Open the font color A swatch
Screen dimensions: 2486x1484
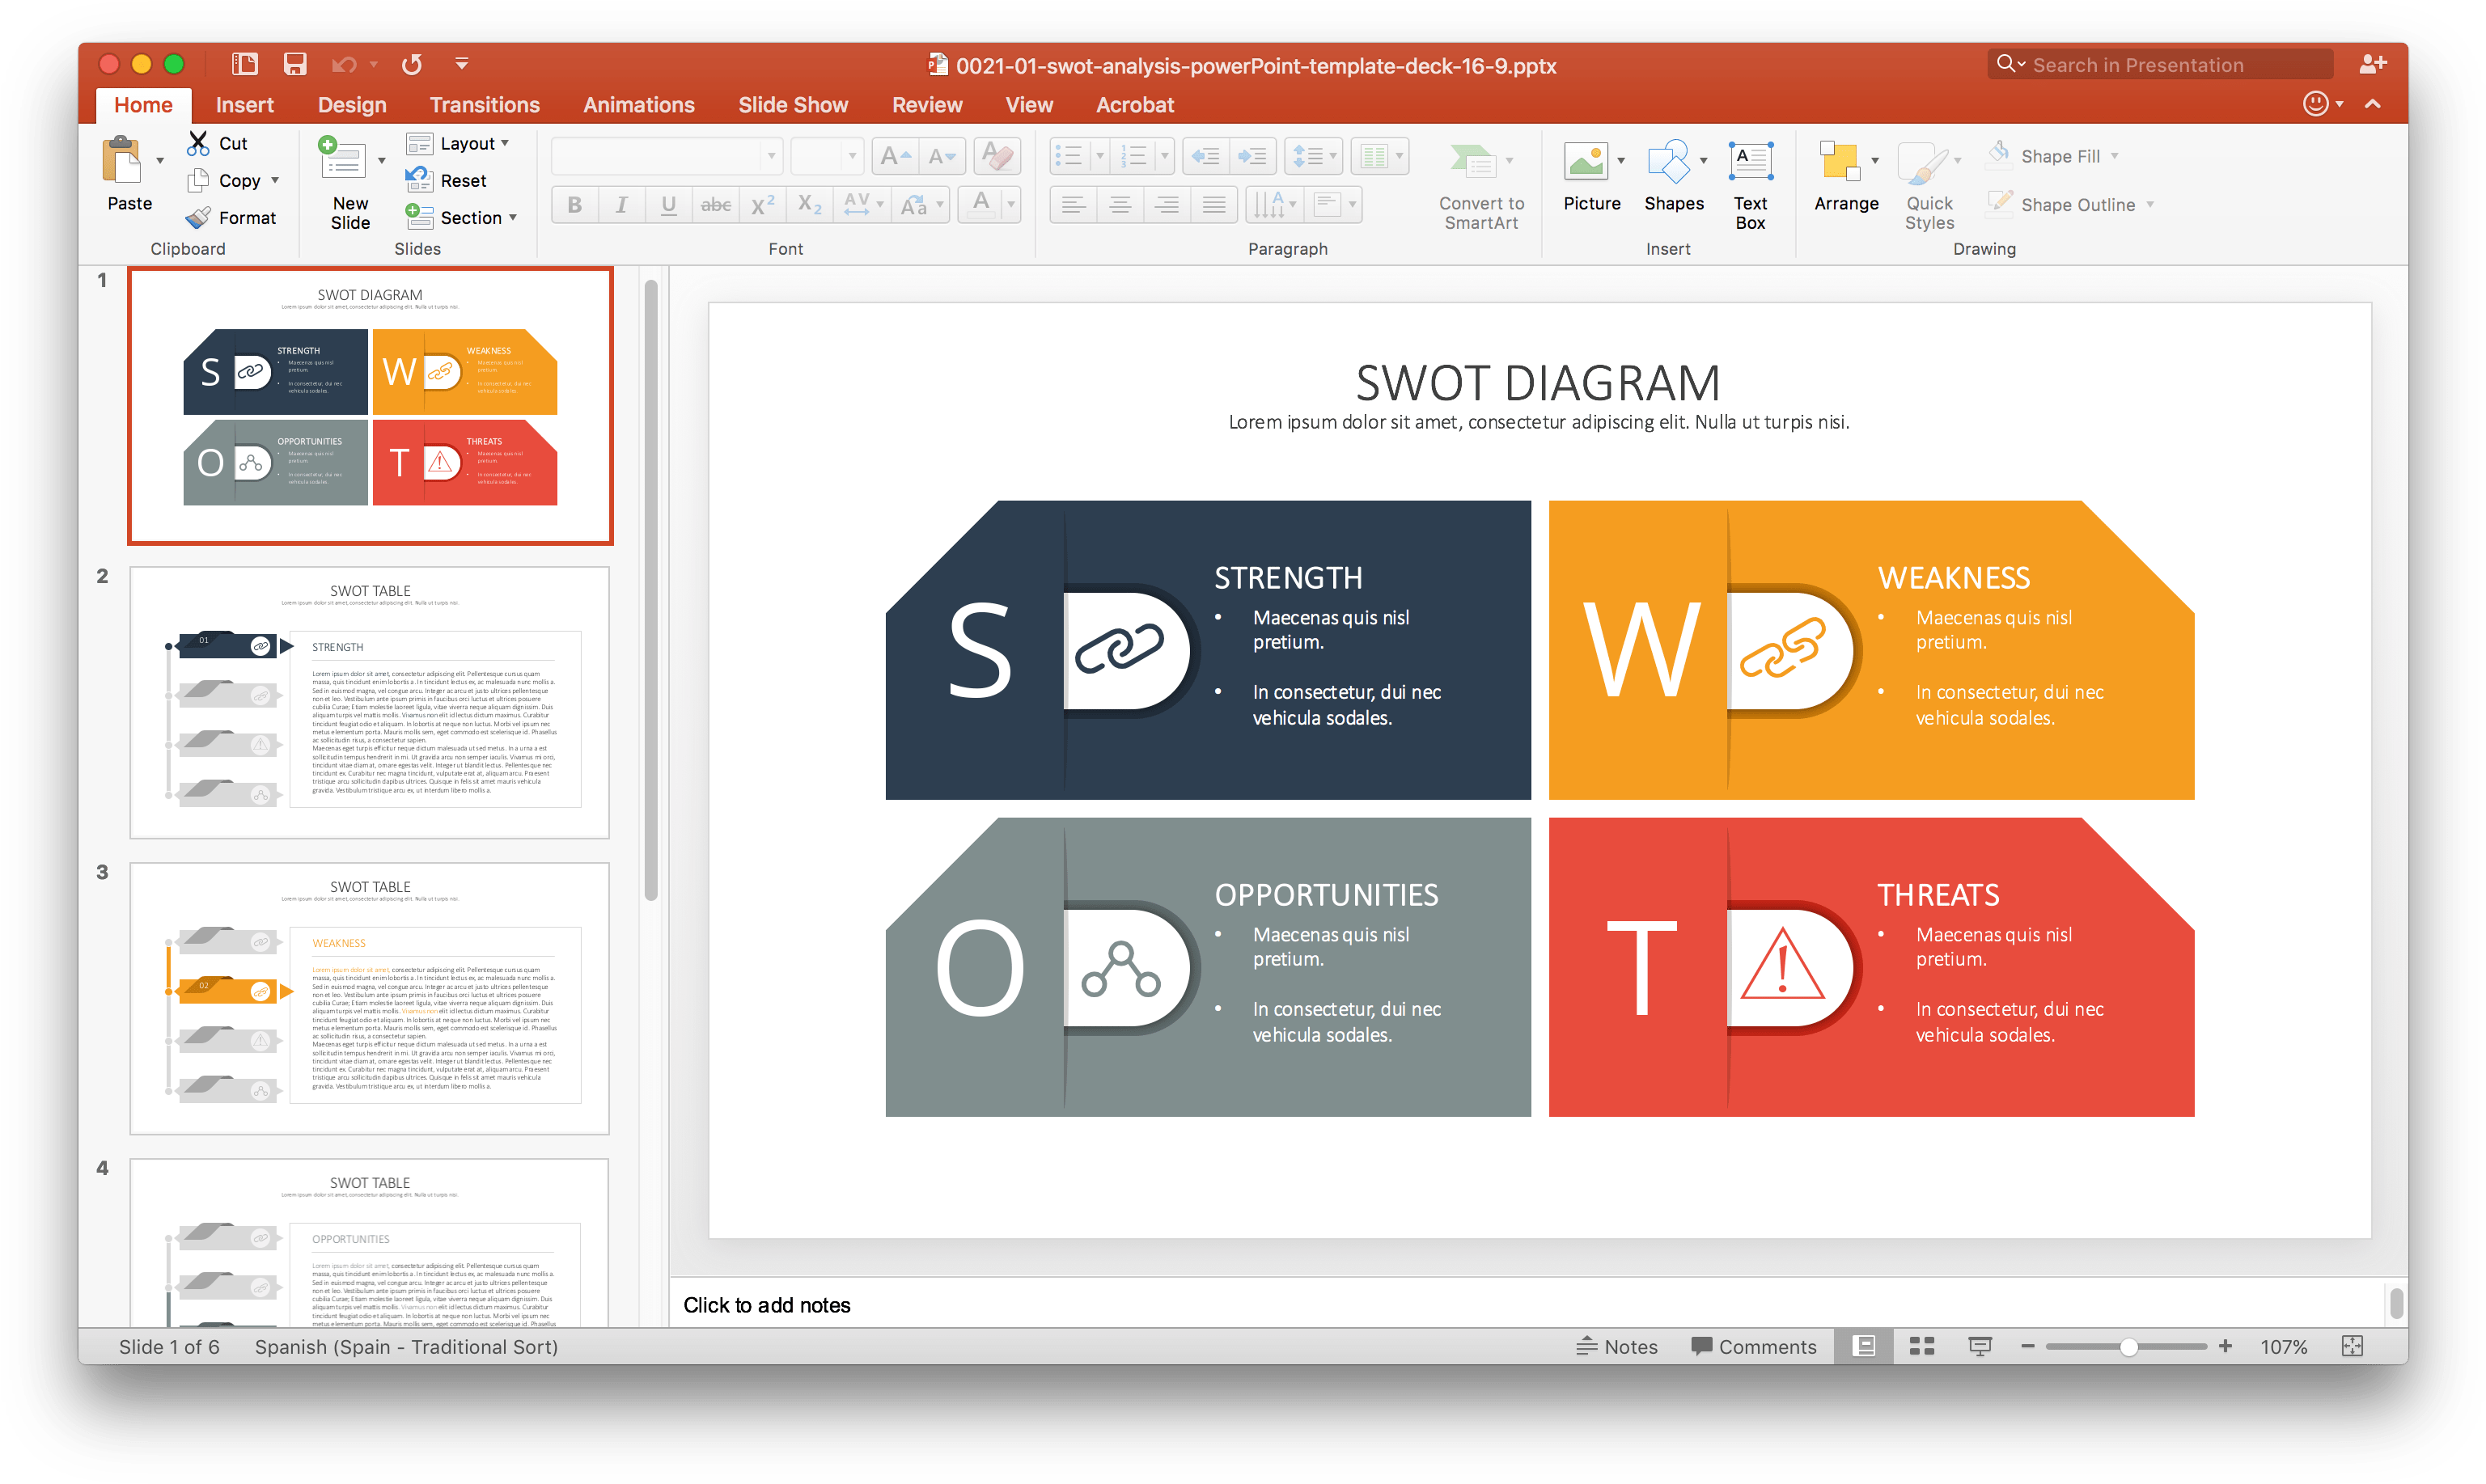pos(981,205)
